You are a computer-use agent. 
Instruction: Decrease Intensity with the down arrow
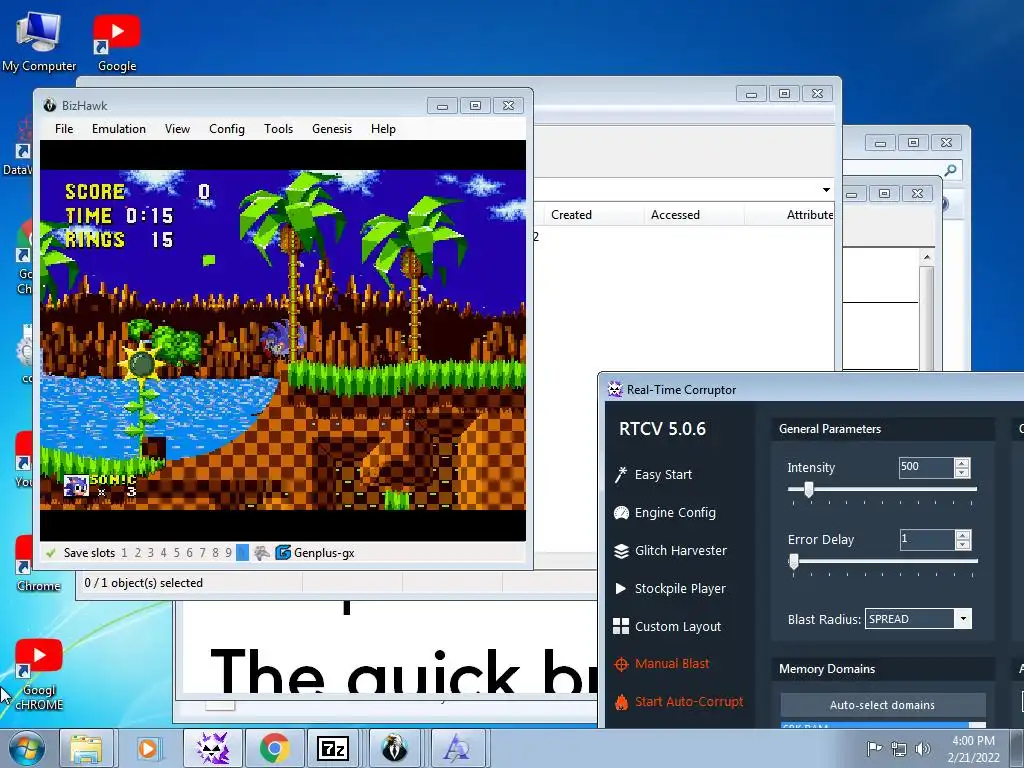tap(962, 472)
